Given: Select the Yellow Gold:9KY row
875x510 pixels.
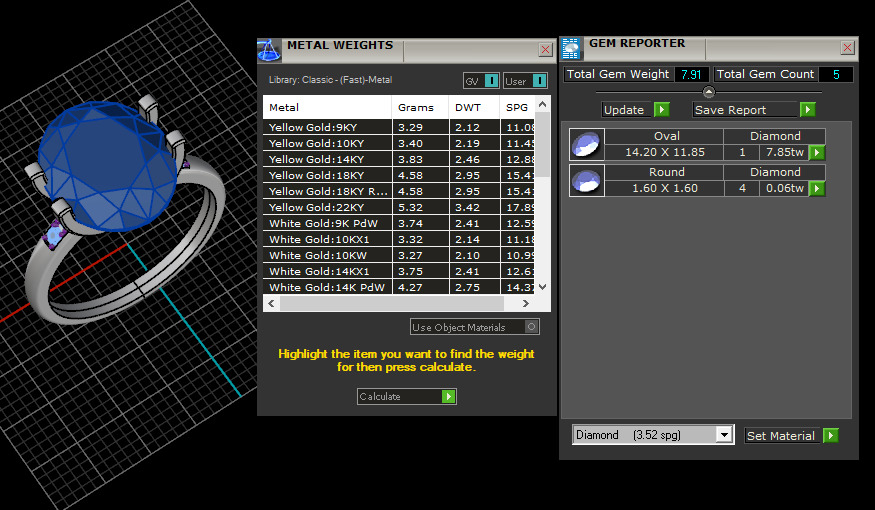Looking at the screenshot, I should 399,127.
